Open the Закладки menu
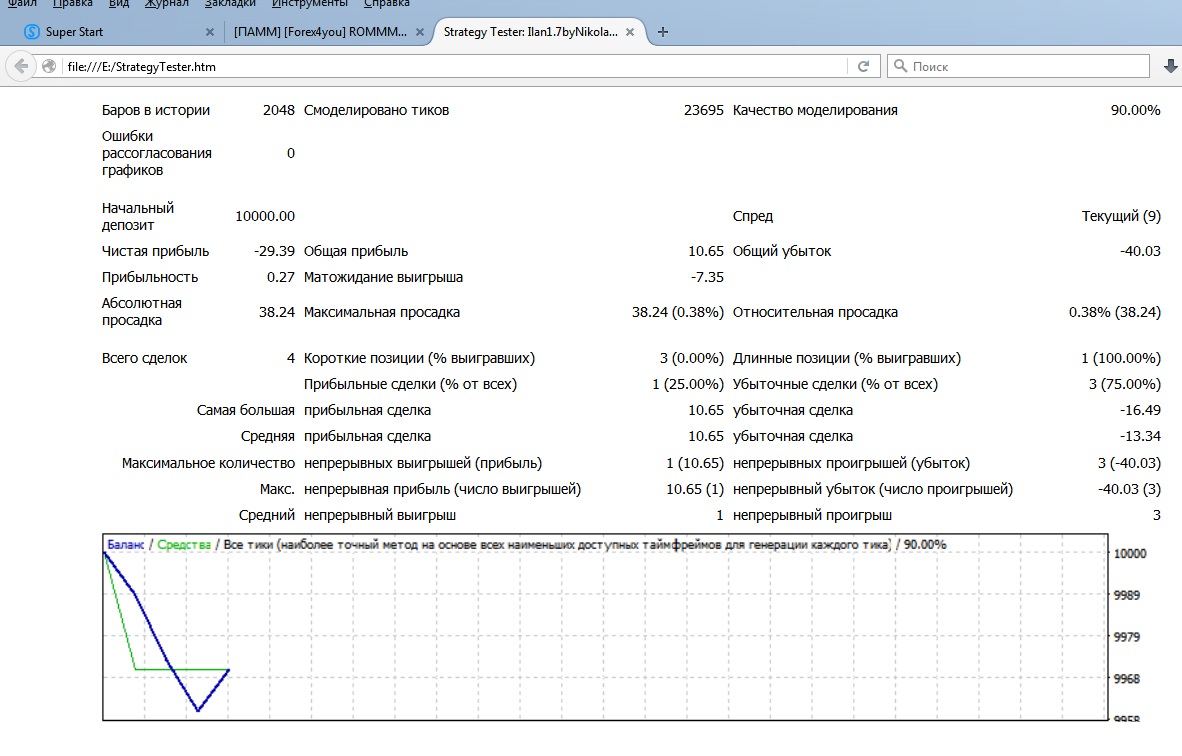This screenshot has height=756, width=1182. click(230, 4)
